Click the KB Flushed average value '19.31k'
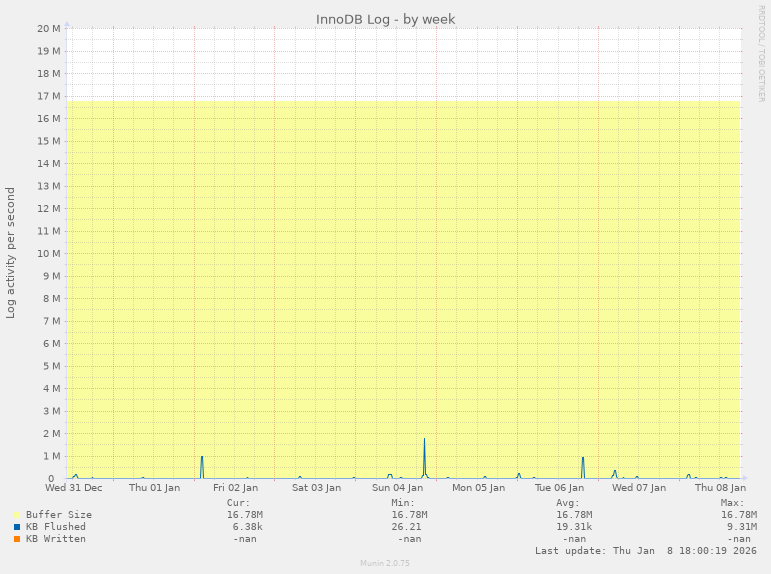Viewport: 771px width, 574px height. point(574,527)
